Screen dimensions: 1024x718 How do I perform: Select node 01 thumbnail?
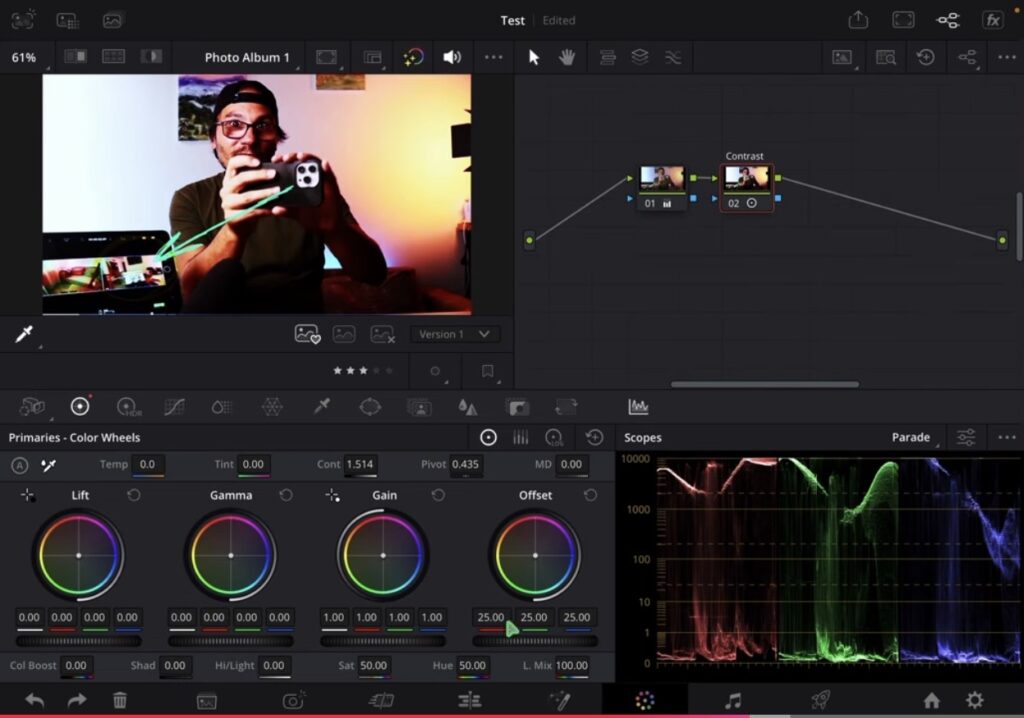[x=662, y=180]
